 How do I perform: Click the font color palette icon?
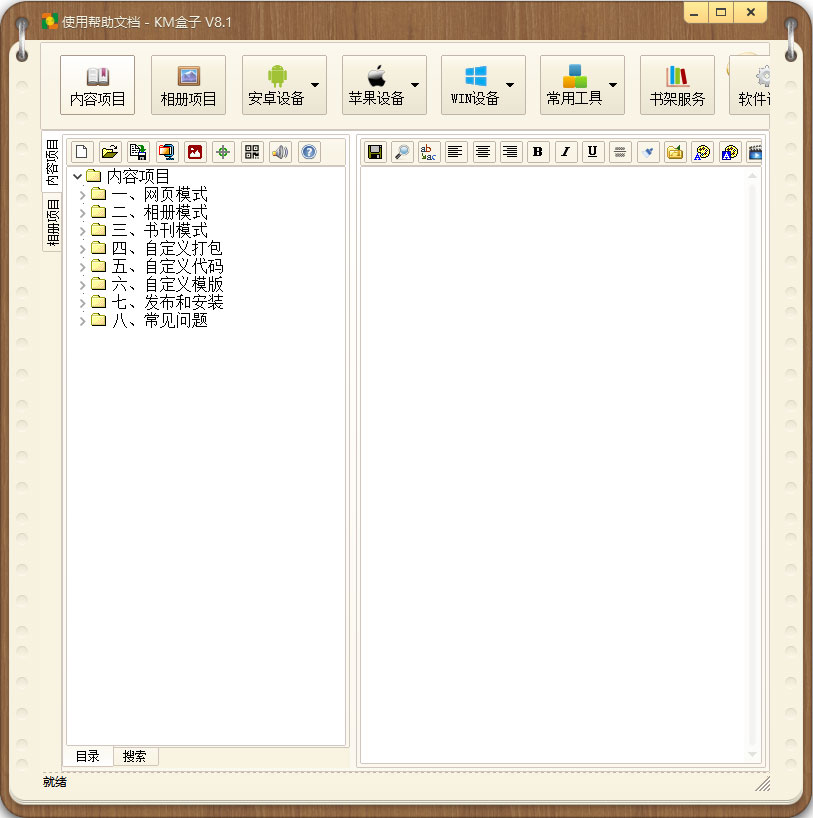(x=702, y=152)
